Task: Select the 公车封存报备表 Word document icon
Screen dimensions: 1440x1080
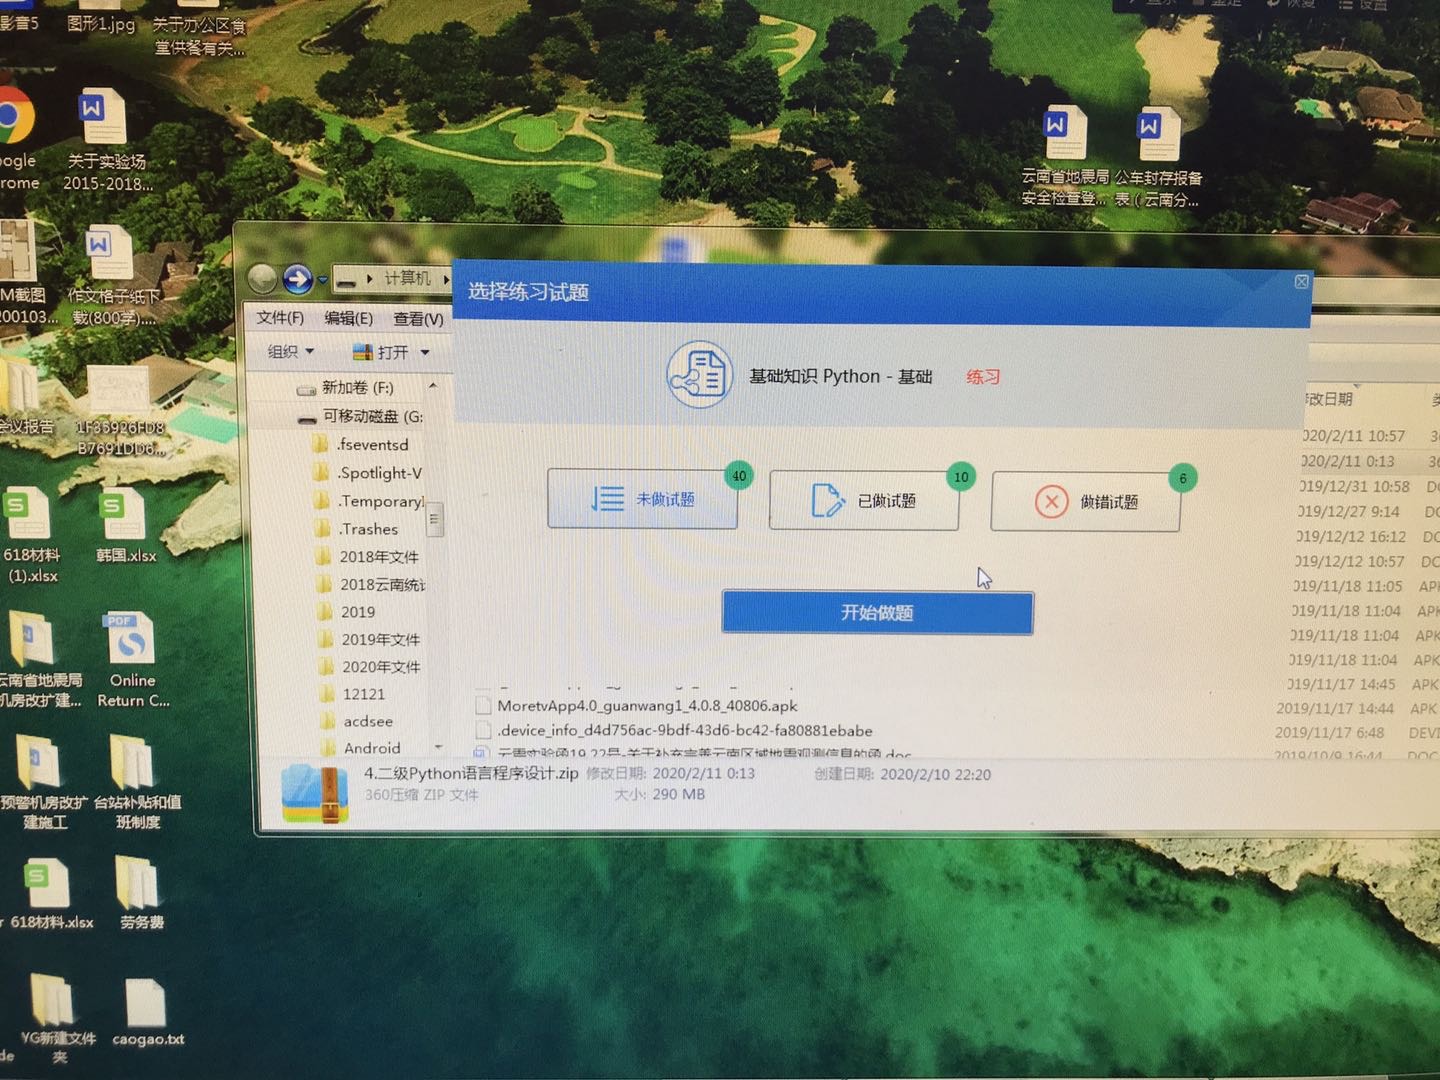Action: point(1157,135)
